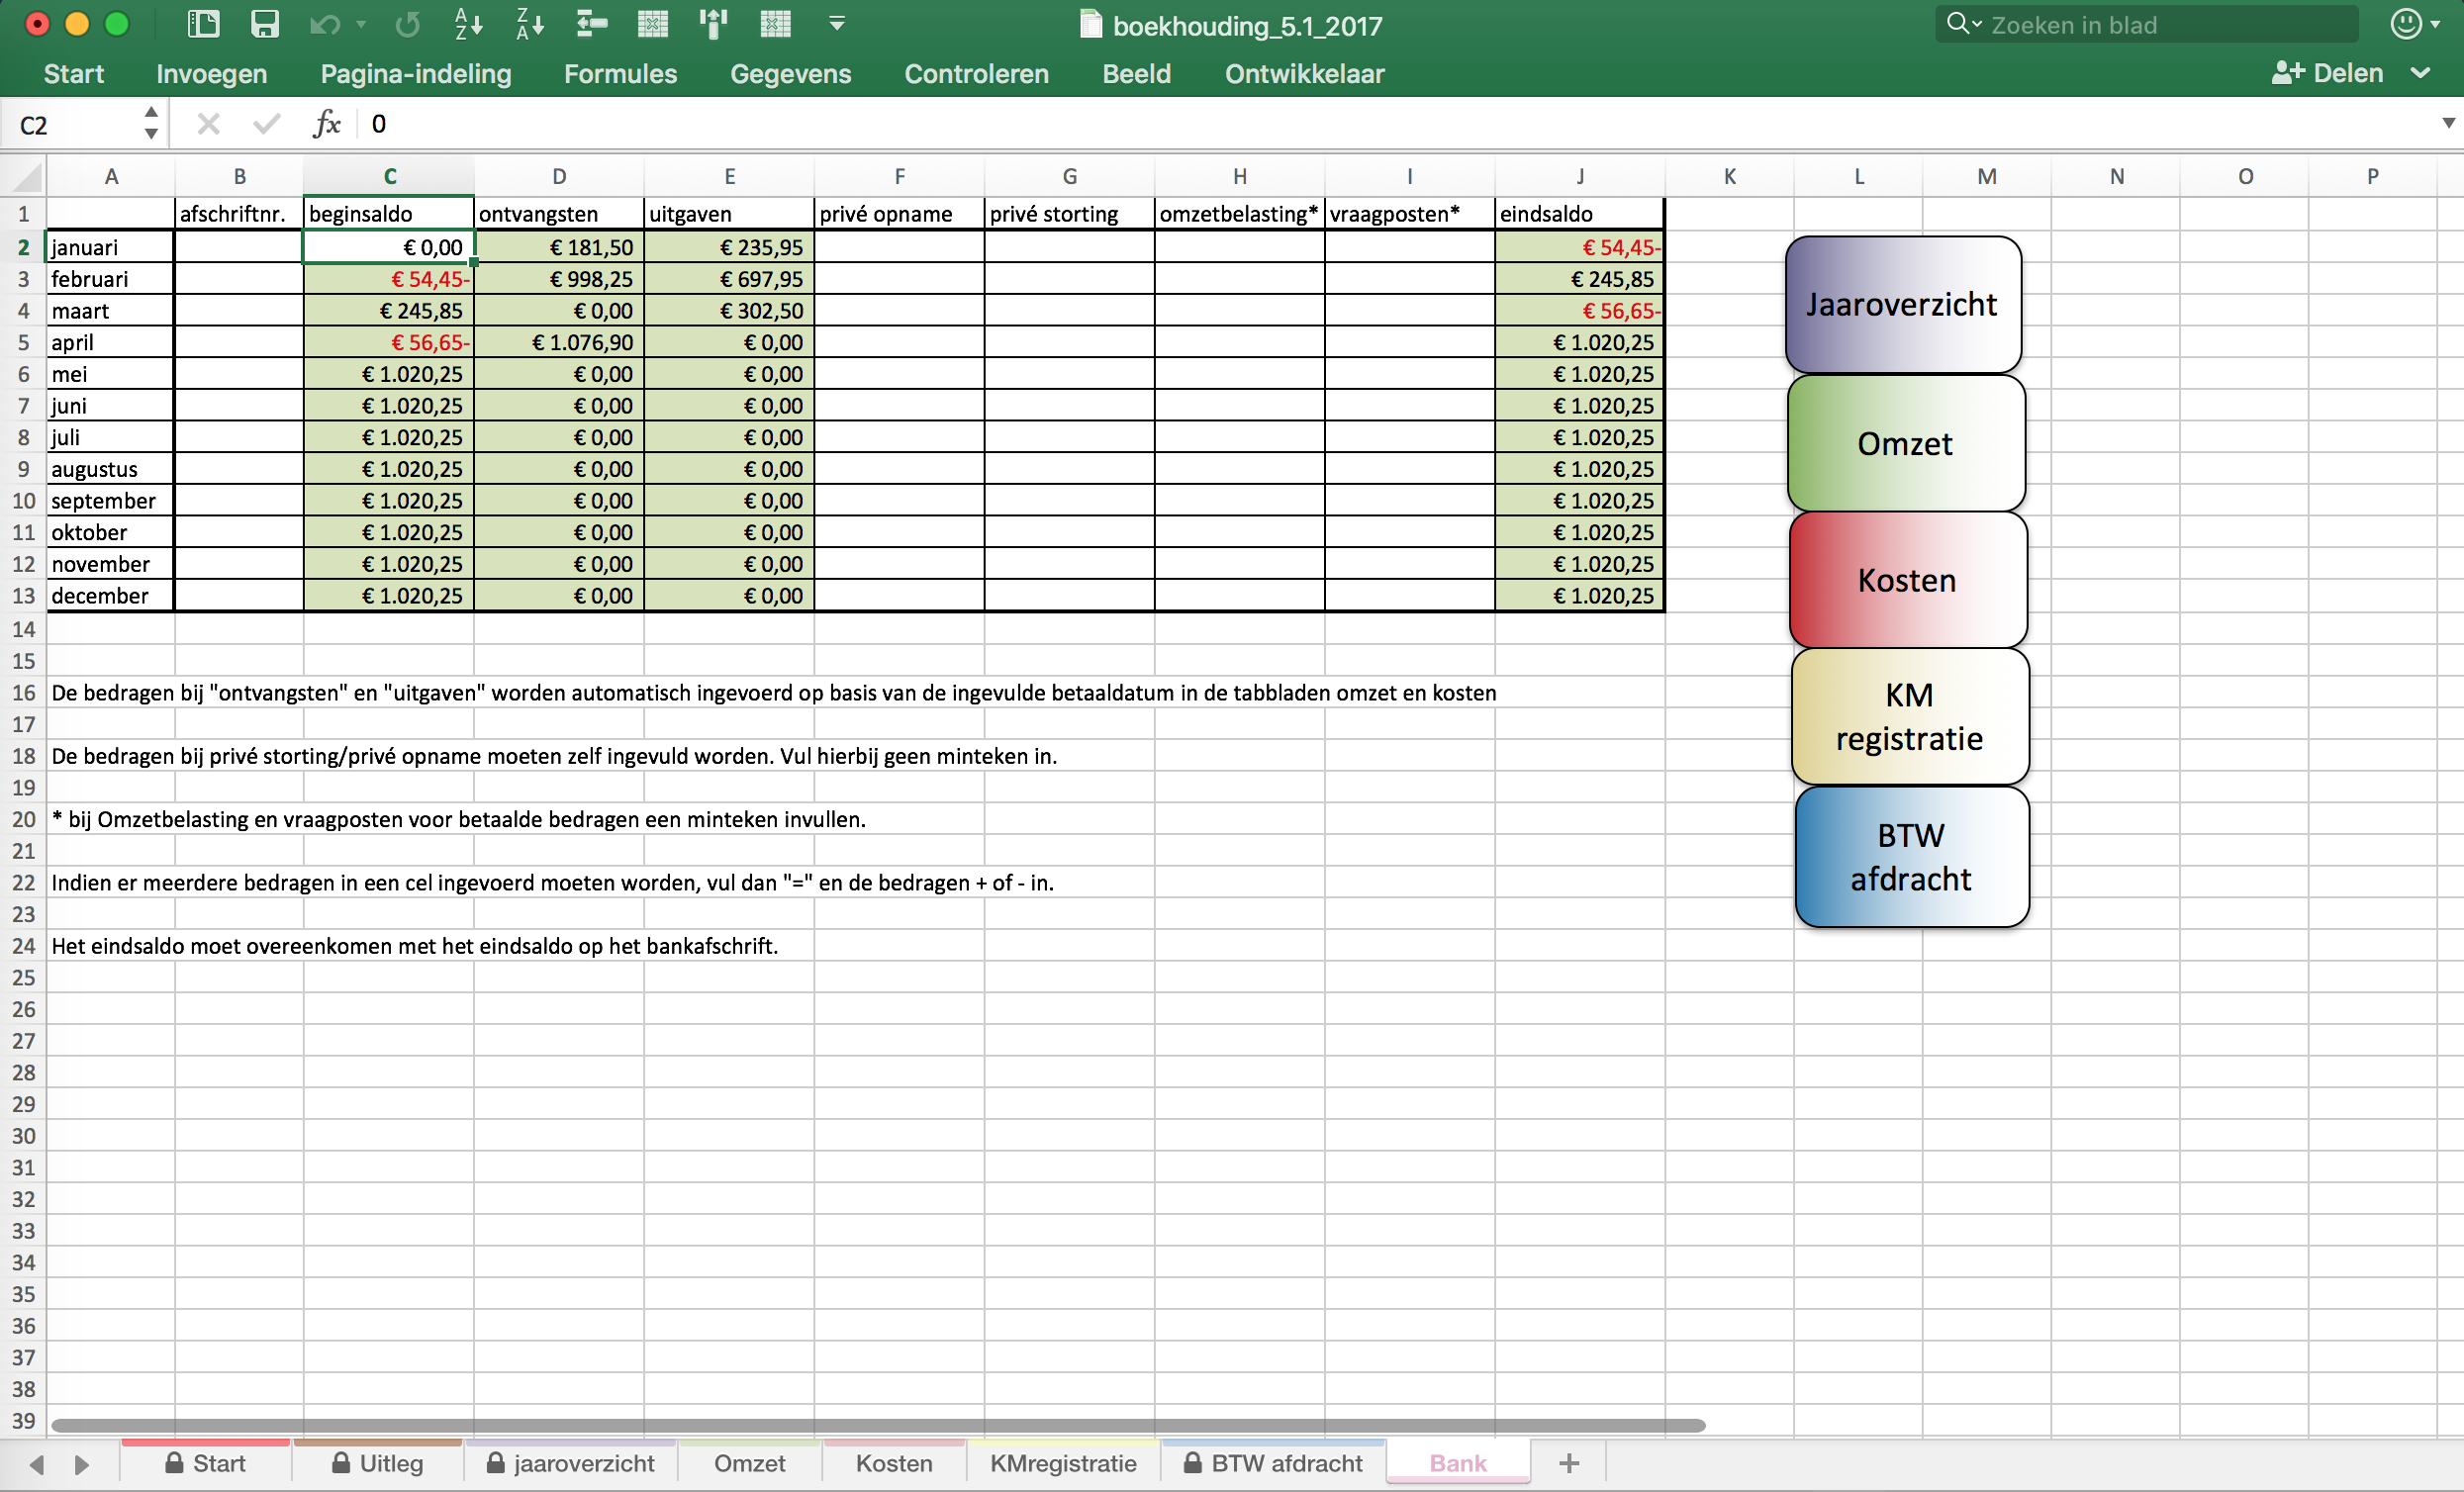This screenshot has width=2464, height=1492.
Task: Expand the formula bar with right arrow
Action: pos(2448,124)
